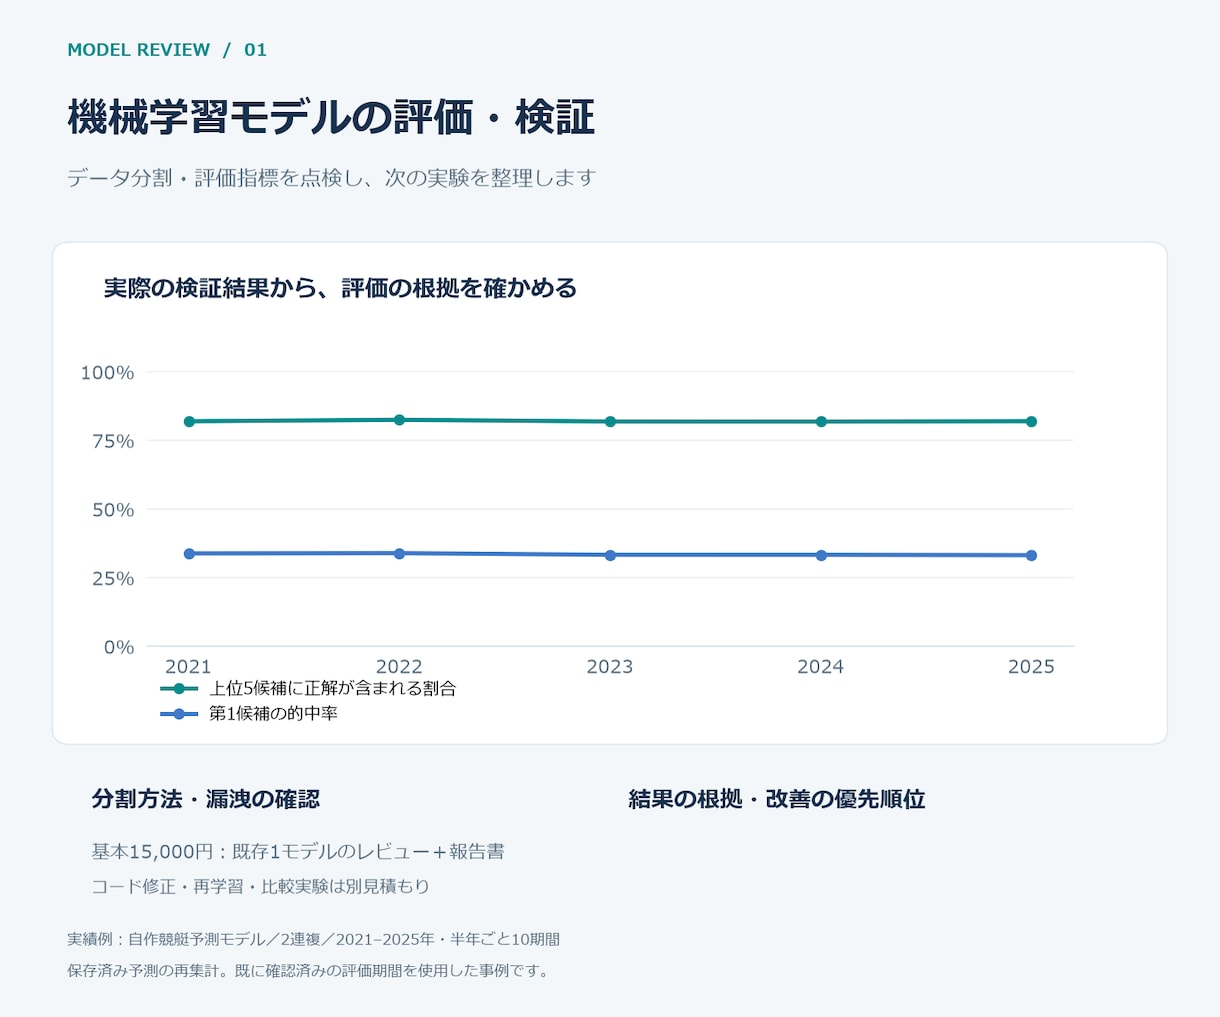Click the blue data point for 2023

tap(610, 555)
